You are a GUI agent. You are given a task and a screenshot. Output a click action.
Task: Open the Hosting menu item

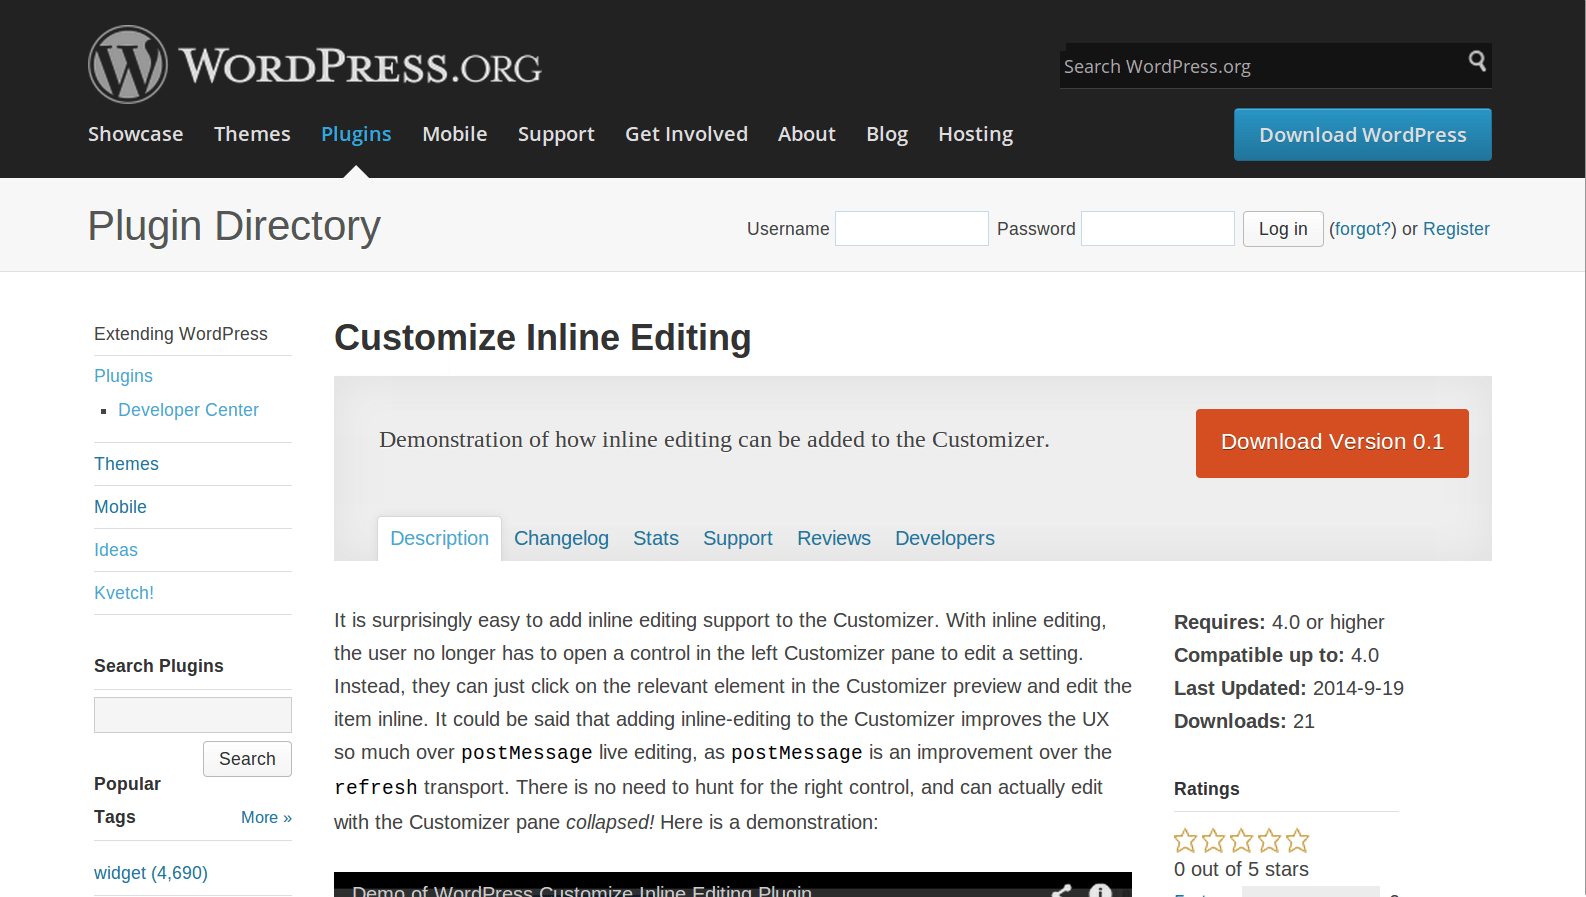pyautogui.click(x=976, y=134)
